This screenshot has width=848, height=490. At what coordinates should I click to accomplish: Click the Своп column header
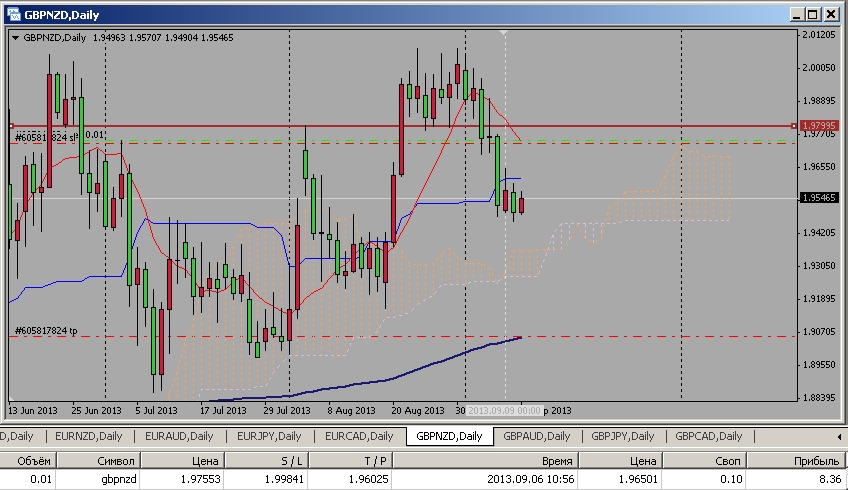pyautogui.click(x=705, y=461)
